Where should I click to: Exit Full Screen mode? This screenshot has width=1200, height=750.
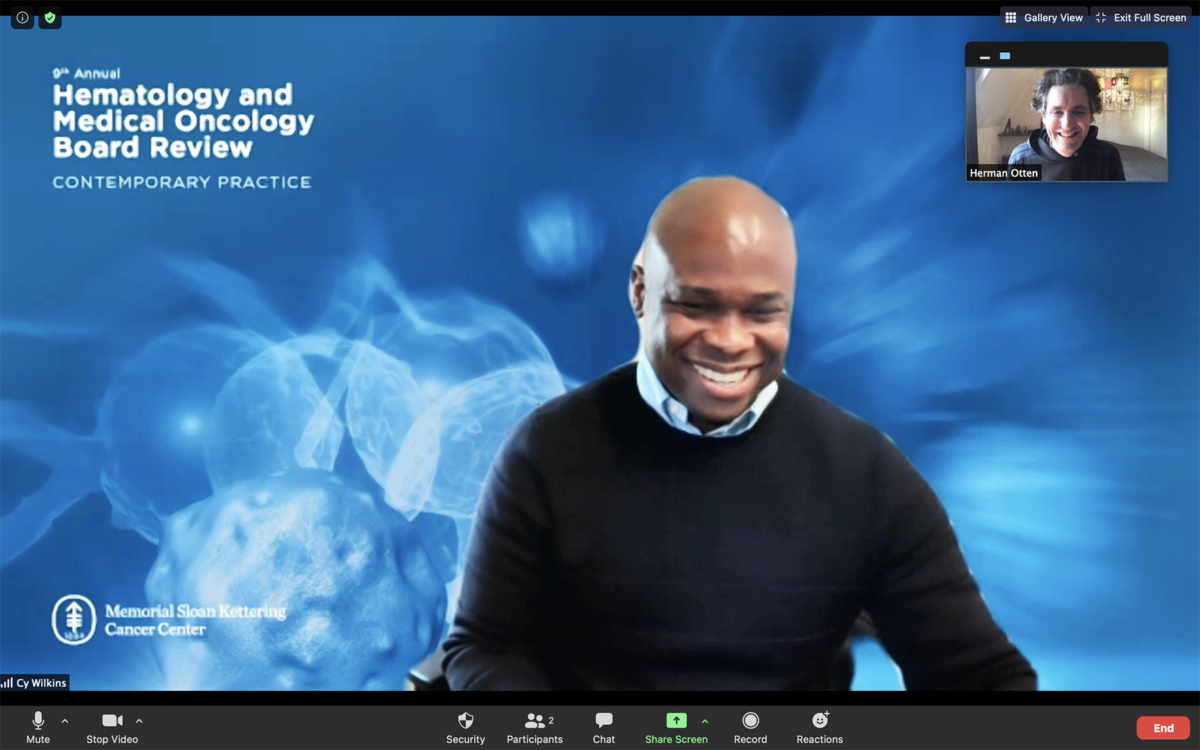(x=1141, y=18)
